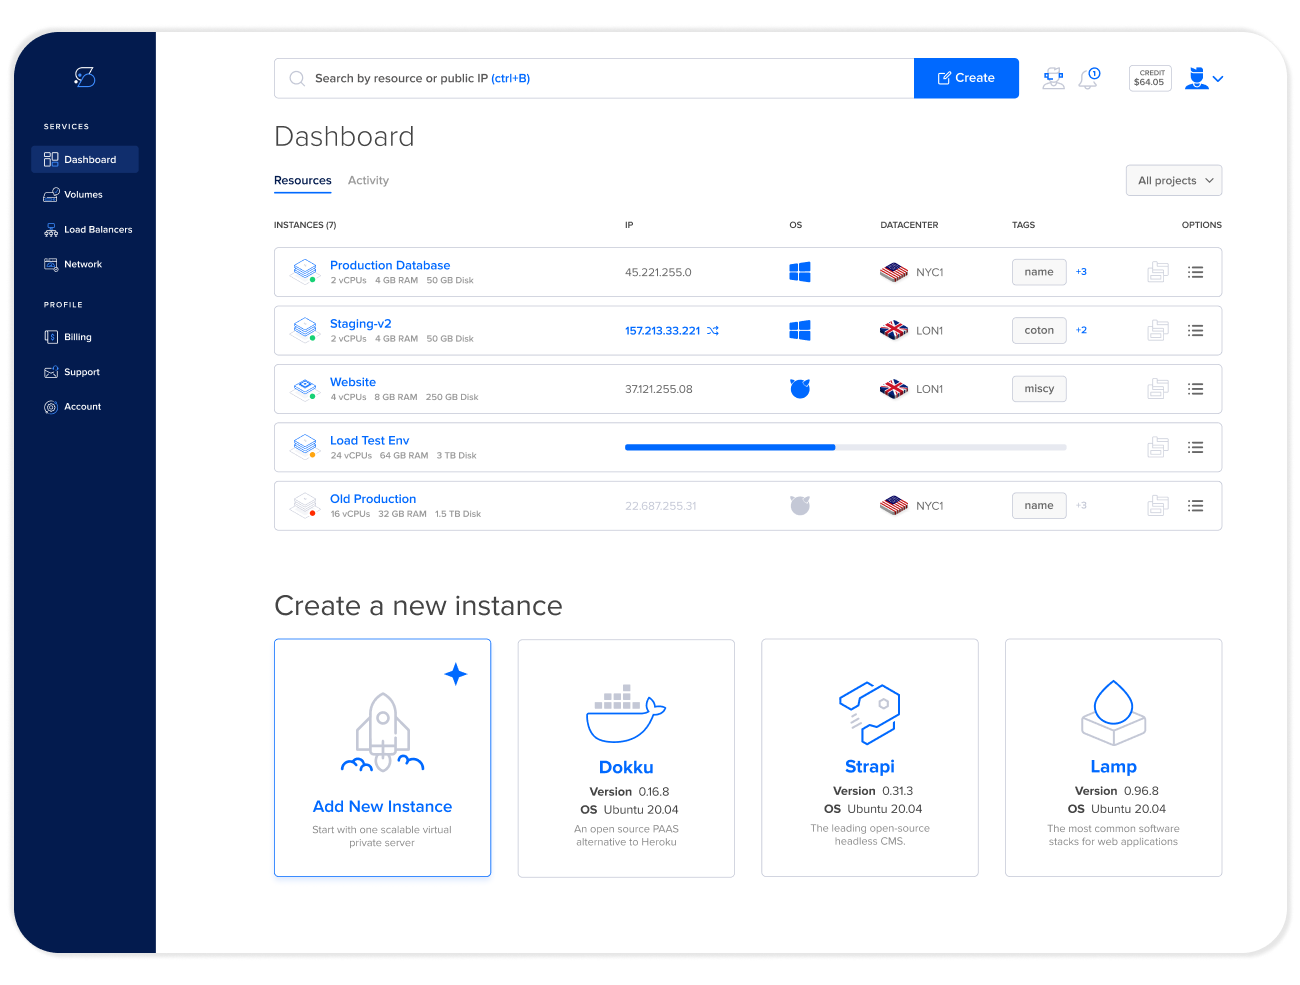Select the Strapi app card
1300x985 pixels.
(x=870, y=758)
